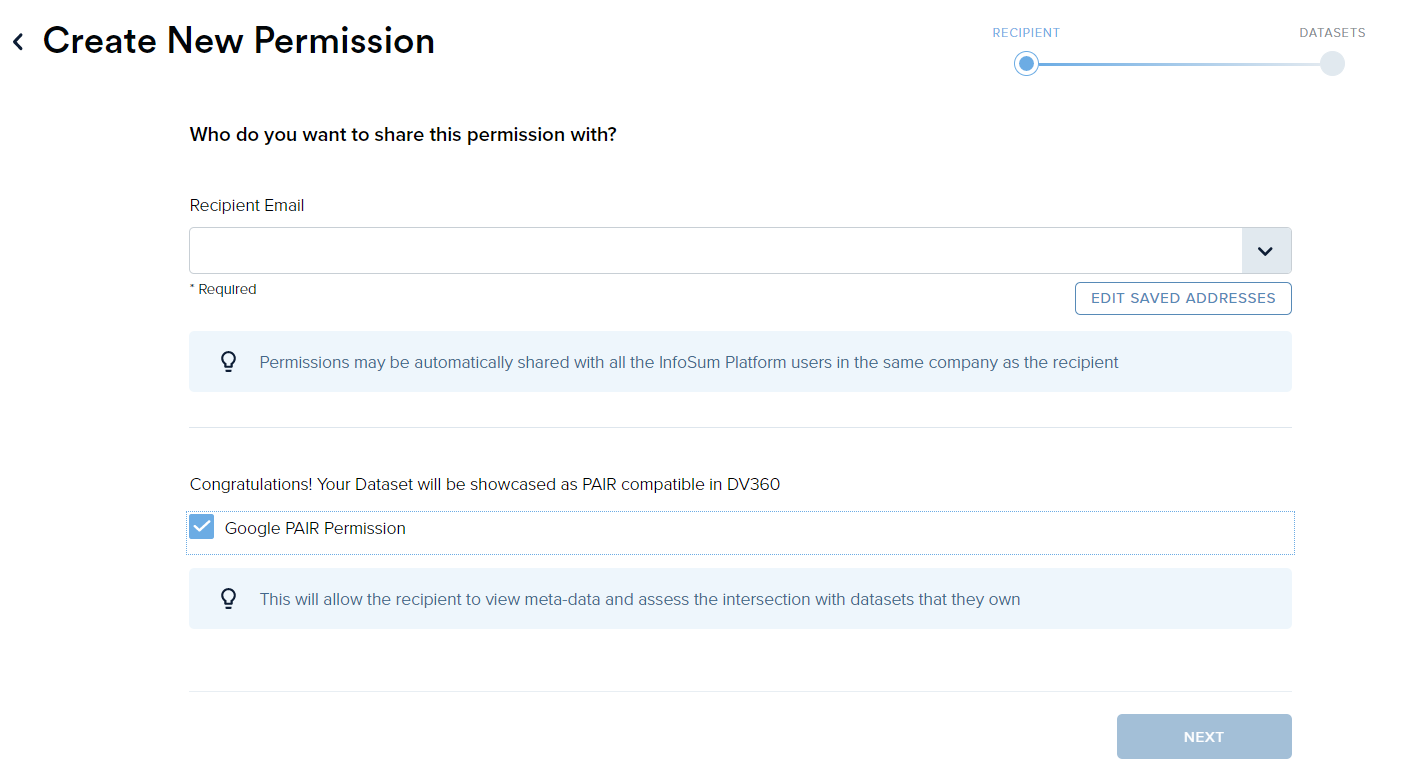Expand the Recipient Email dropdown arrow

[x=1266, y=251]
